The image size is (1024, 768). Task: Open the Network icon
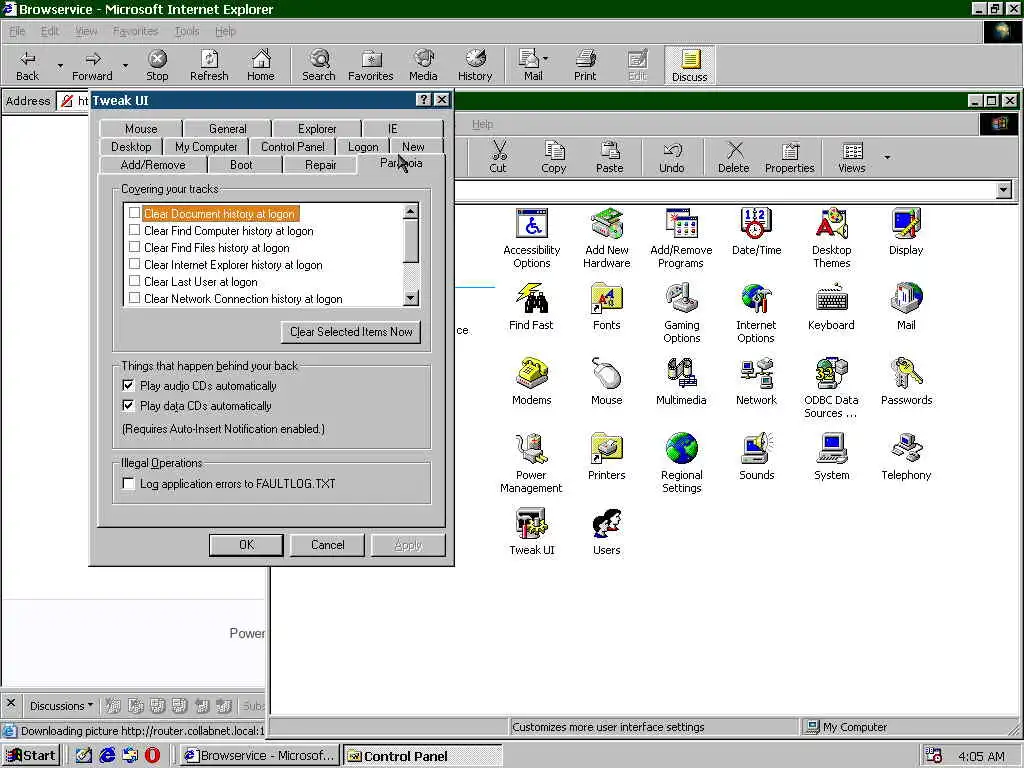pos(756,381)
